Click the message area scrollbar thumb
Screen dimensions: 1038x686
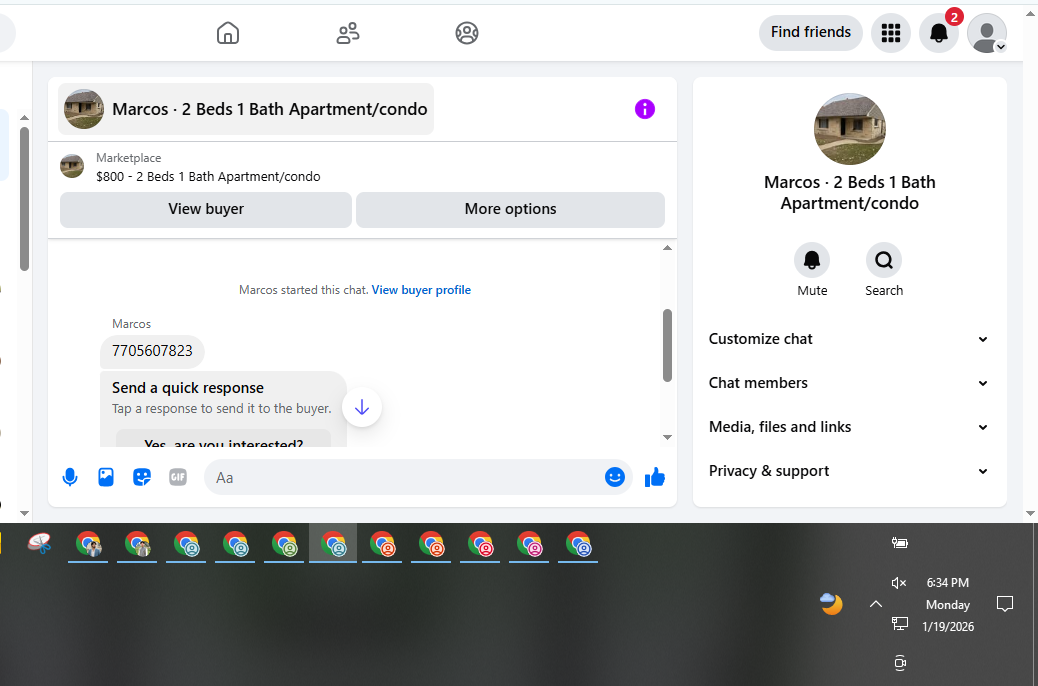click(x=667, y=345)
